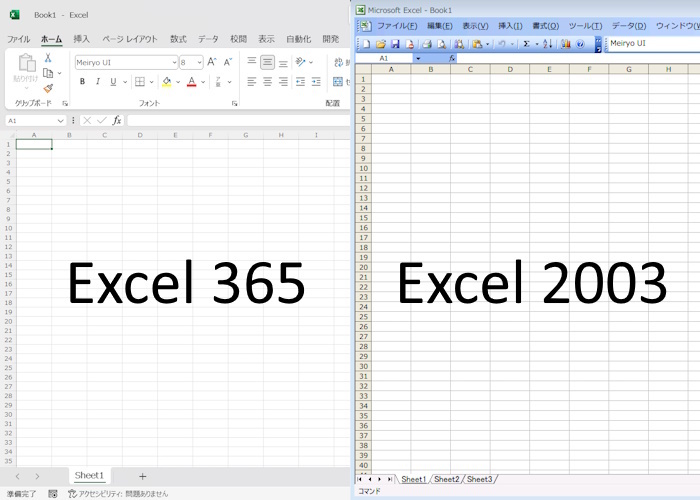Click the Accessibility status icon in Excel 365 status bar
The image size is (700, 500).
pos(72,494)
